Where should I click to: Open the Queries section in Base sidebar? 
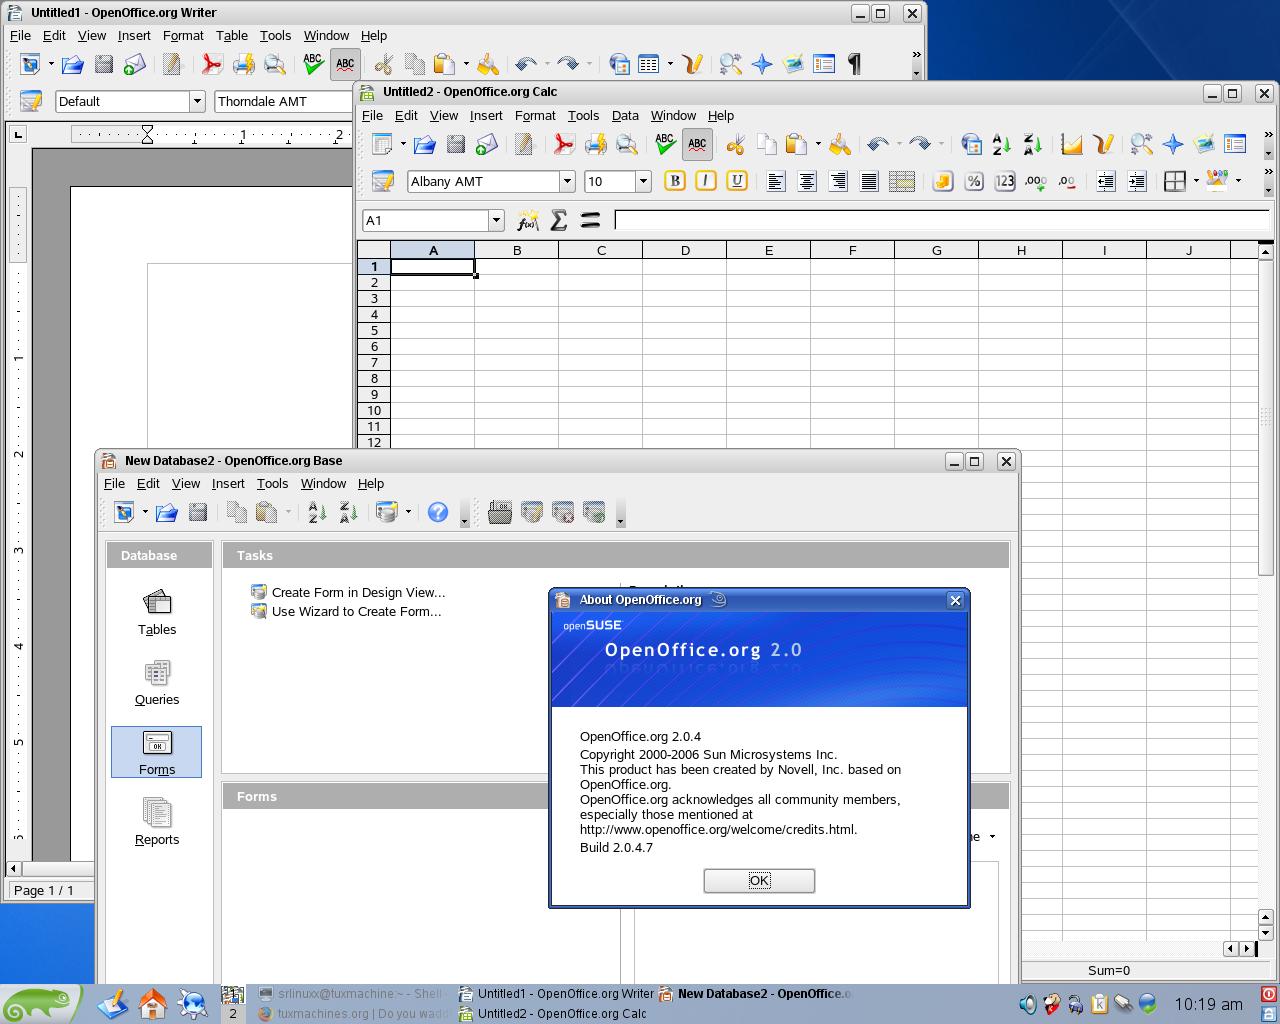(x=157, y=683)
